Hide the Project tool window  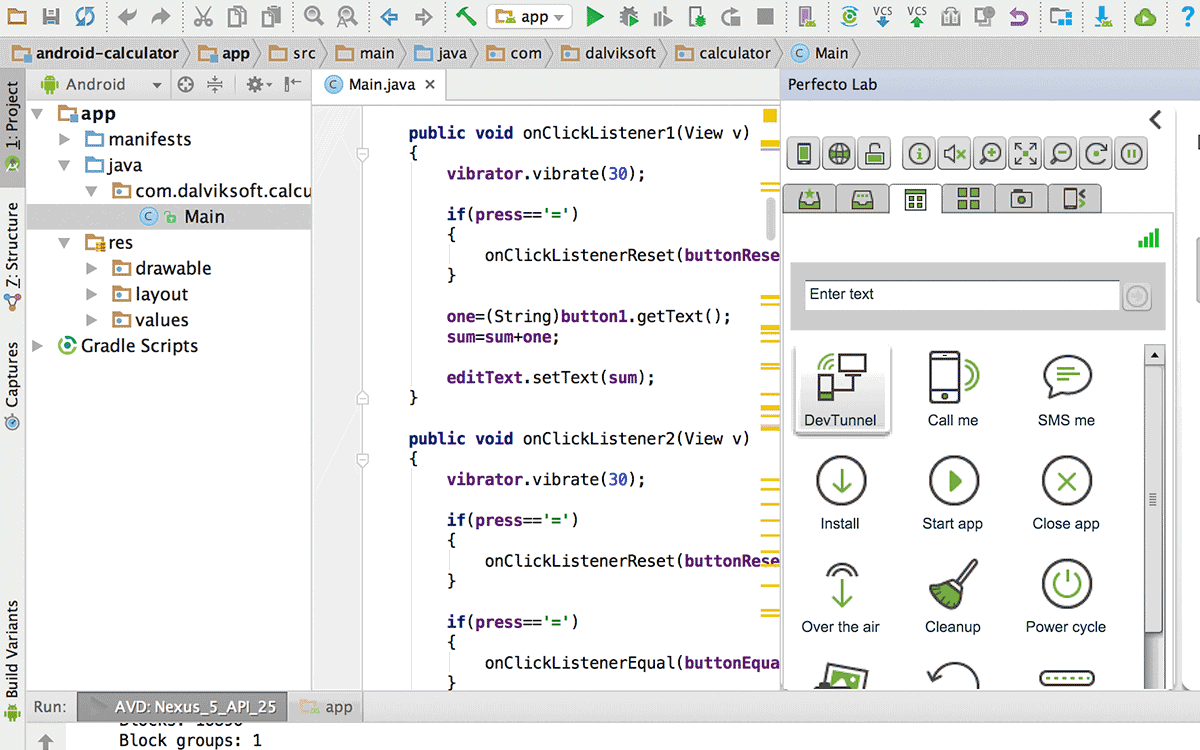293,84
